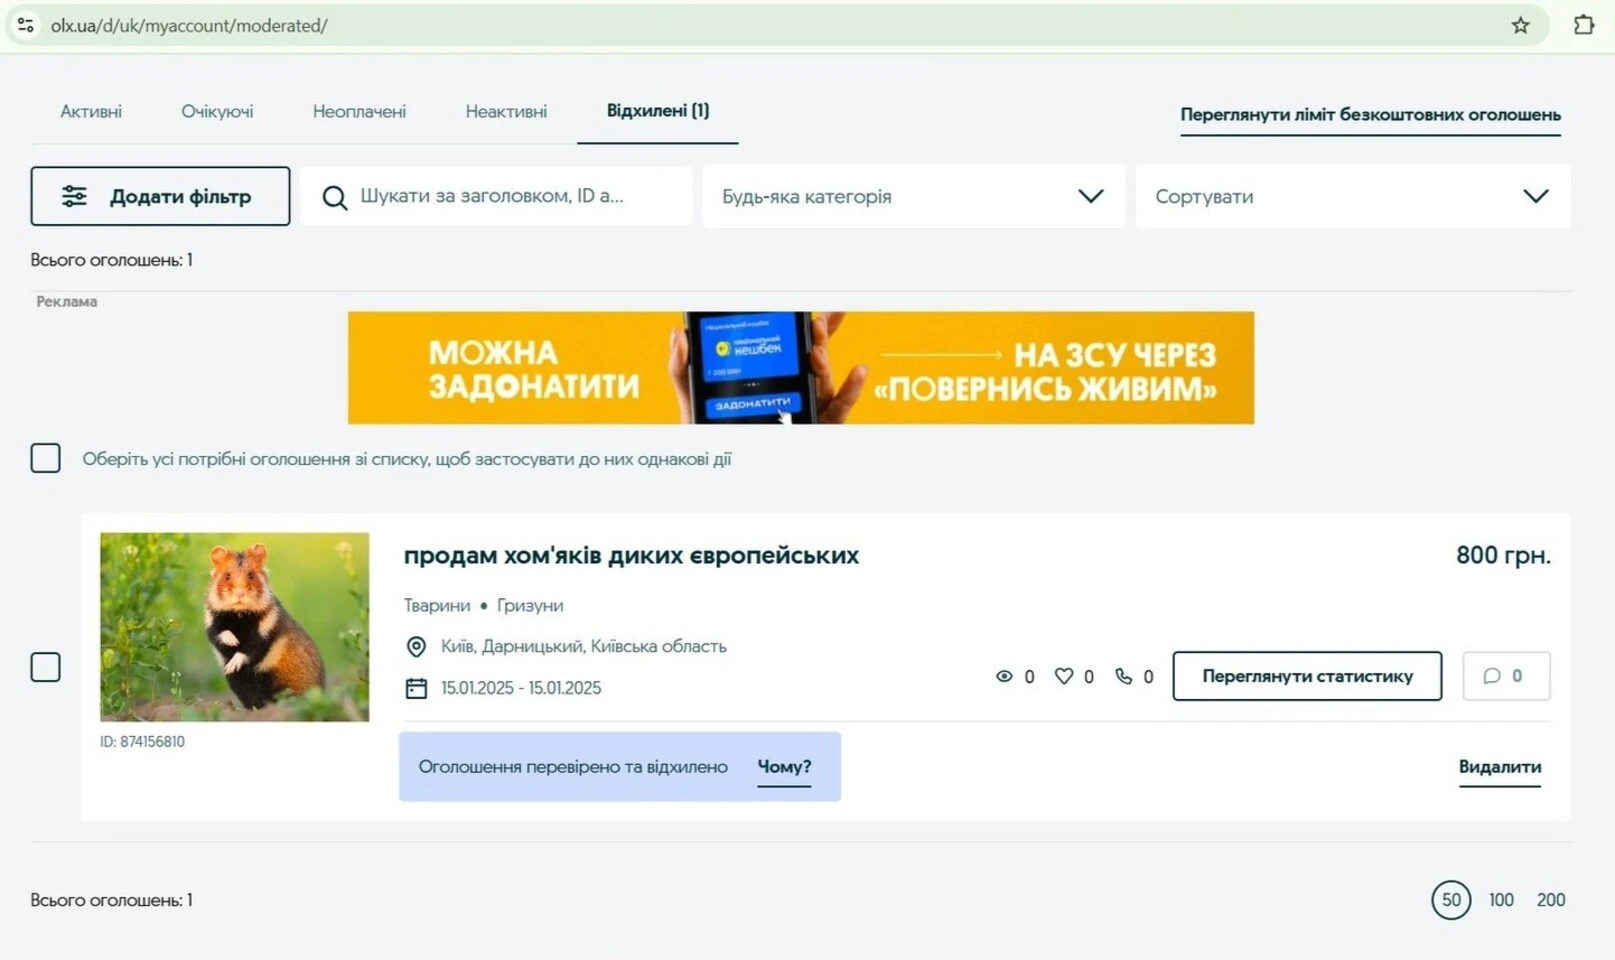1615x960 pixels.
Task: Click Переглянути статистику button
Action: (x=1306, y=676)
